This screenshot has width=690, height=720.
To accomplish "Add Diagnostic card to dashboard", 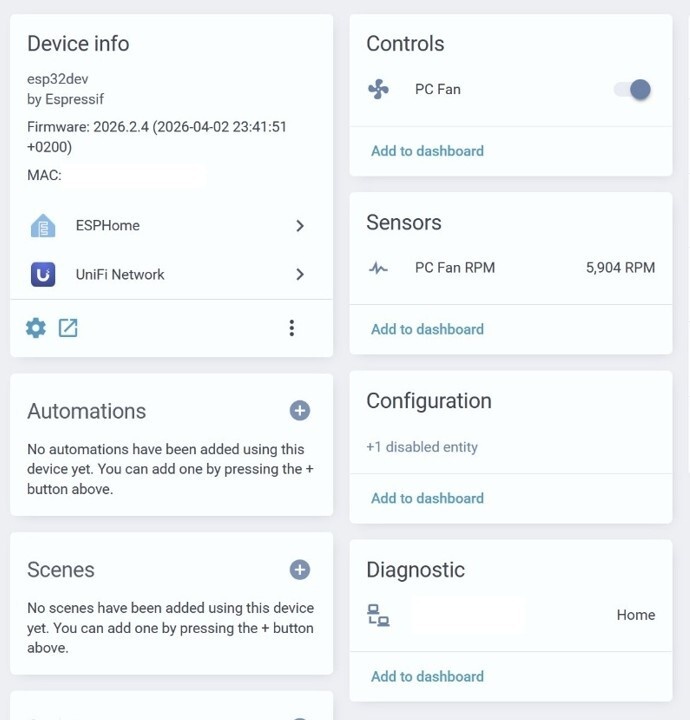I will (x=427, y=676).
